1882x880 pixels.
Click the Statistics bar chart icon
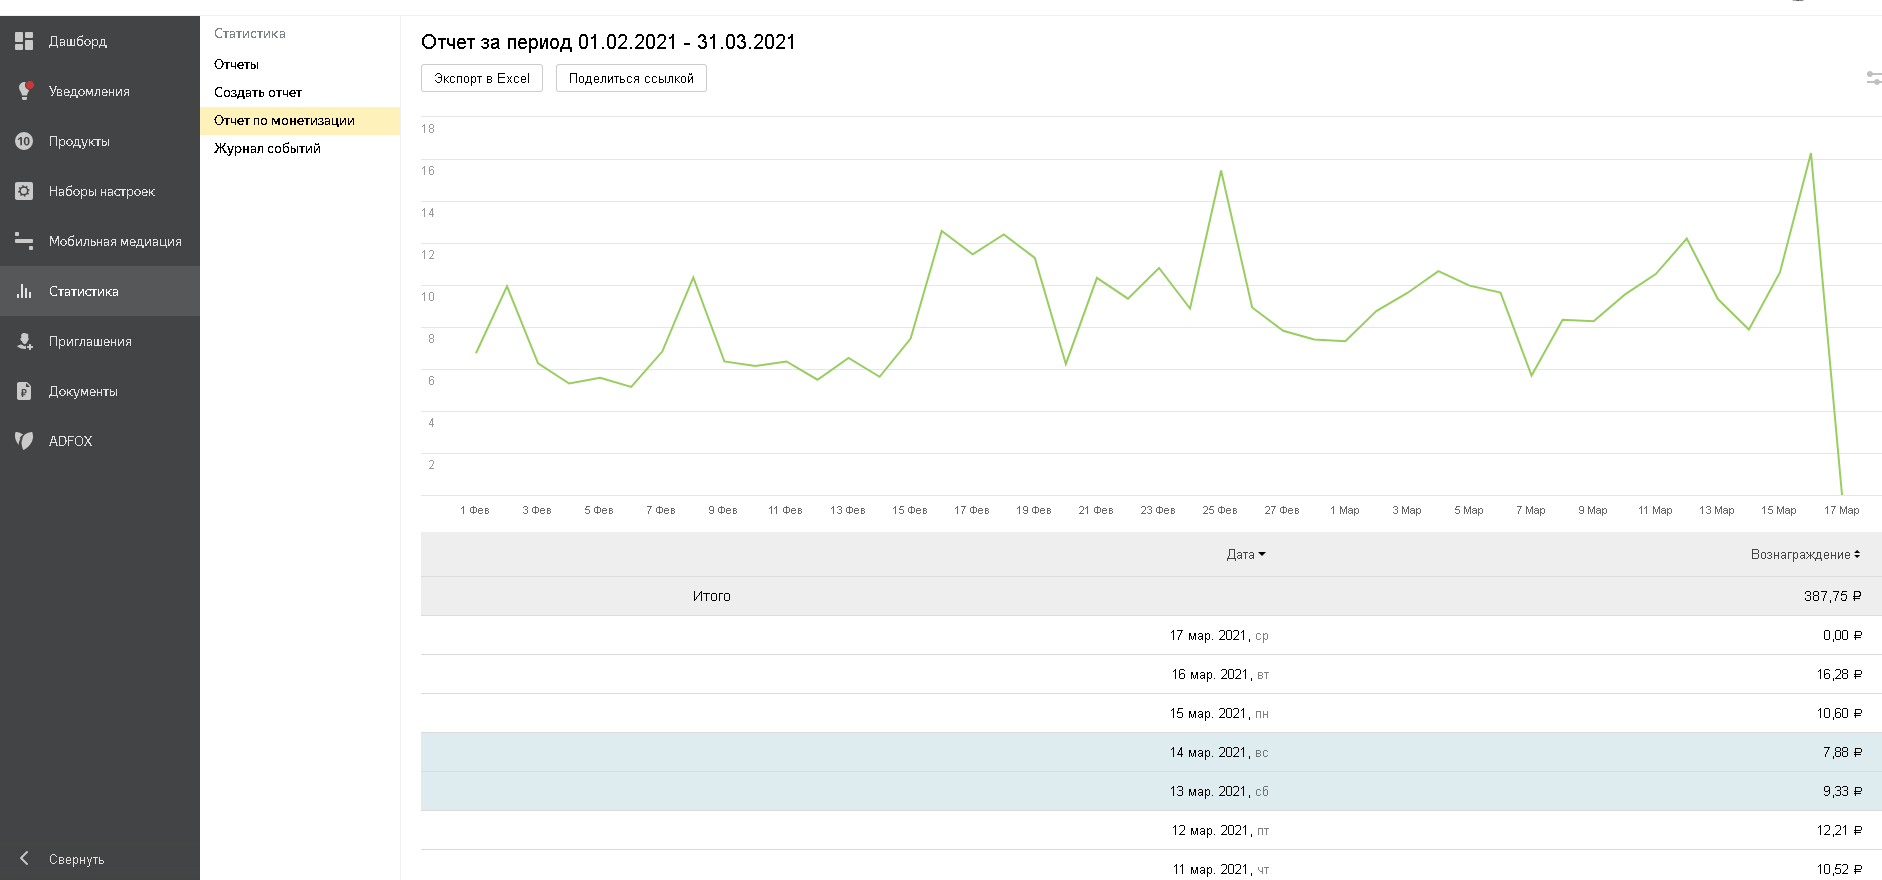point(24,291)
